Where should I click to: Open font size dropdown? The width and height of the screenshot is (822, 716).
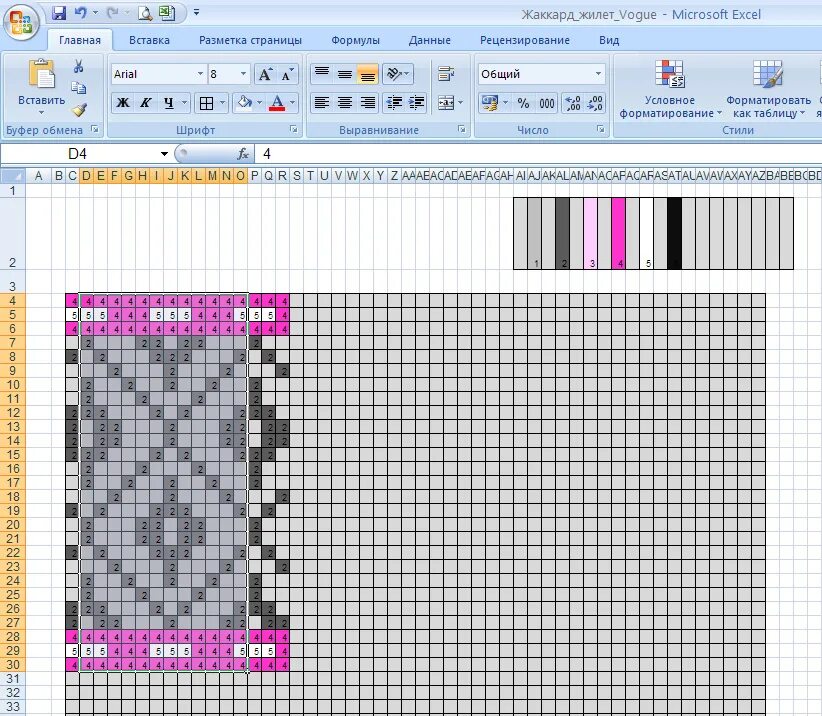243,74
